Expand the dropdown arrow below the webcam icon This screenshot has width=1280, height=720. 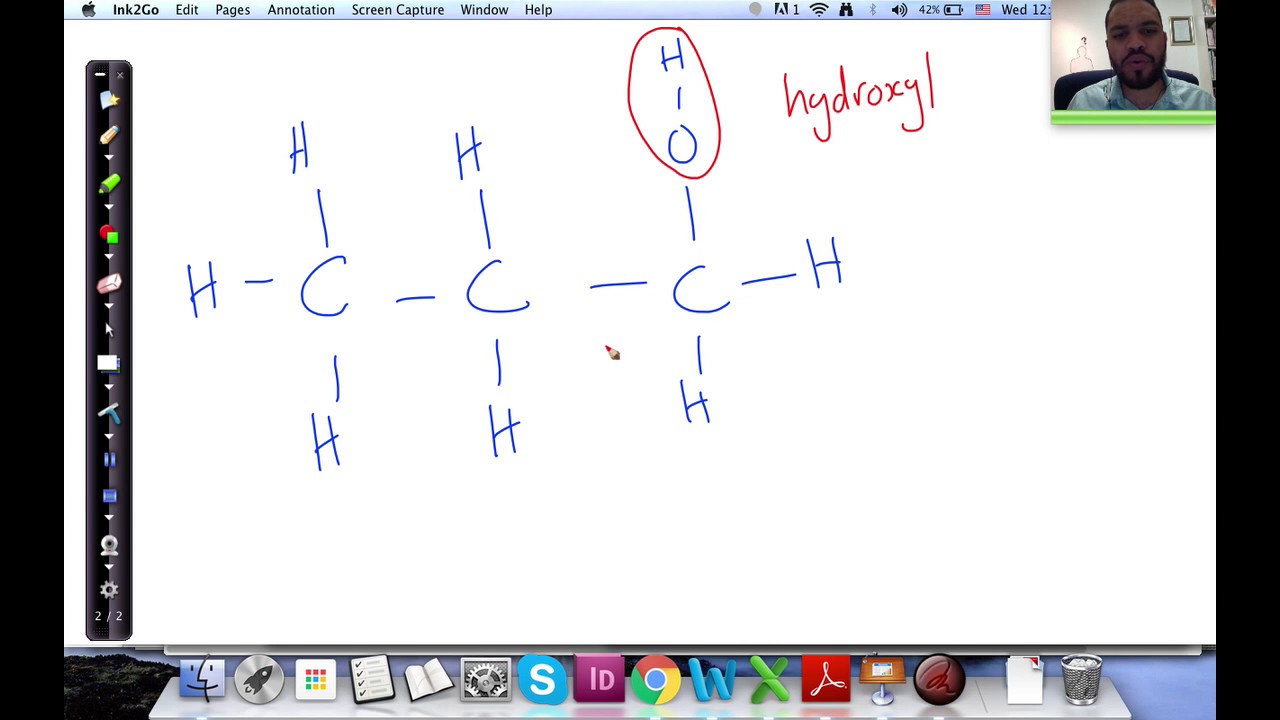(x=109, y=567)
